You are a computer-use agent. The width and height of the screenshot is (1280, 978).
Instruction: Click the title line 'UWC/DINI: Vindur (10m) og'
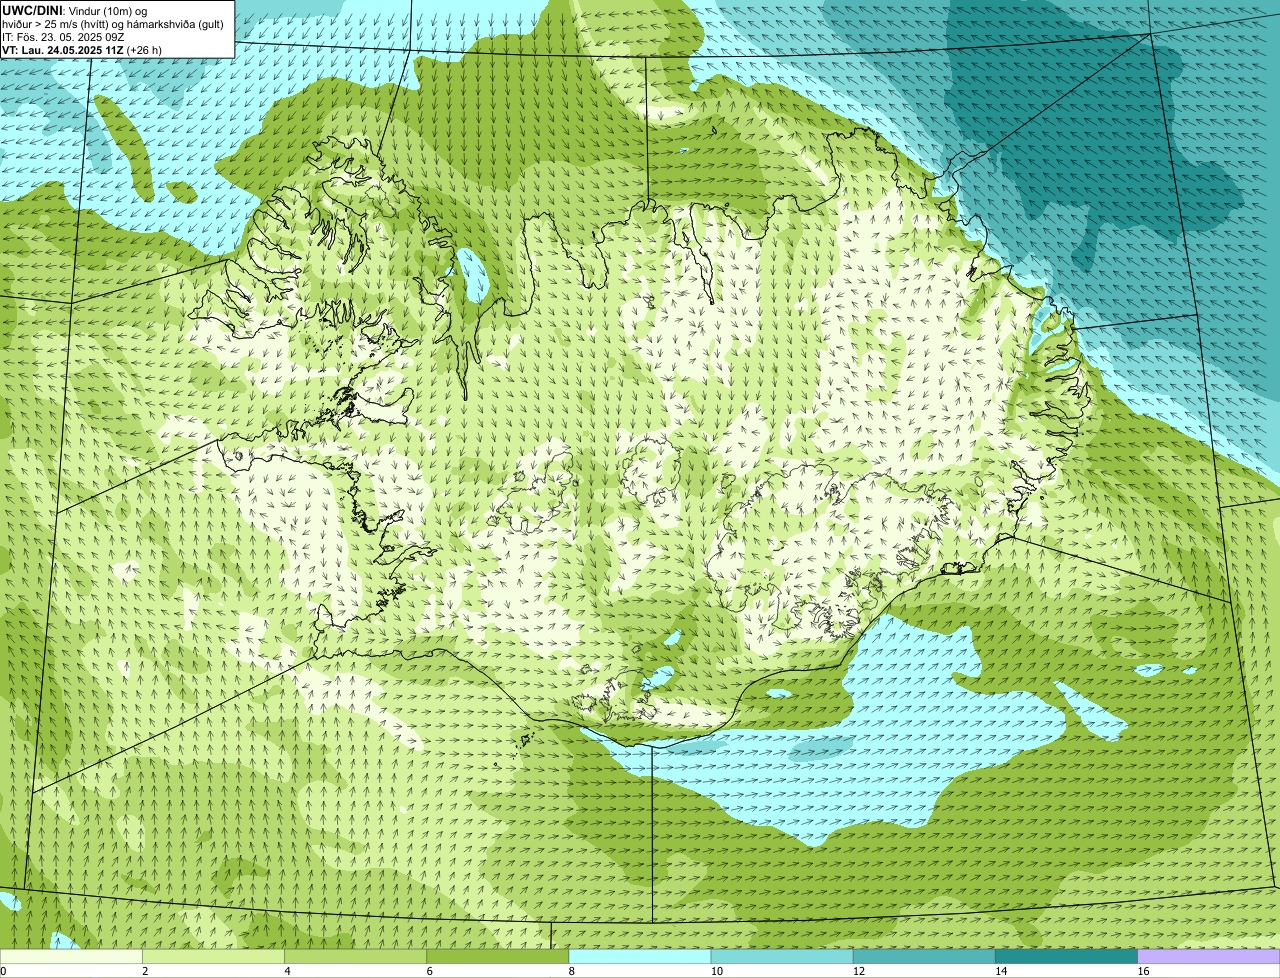(x=74, y=10)
